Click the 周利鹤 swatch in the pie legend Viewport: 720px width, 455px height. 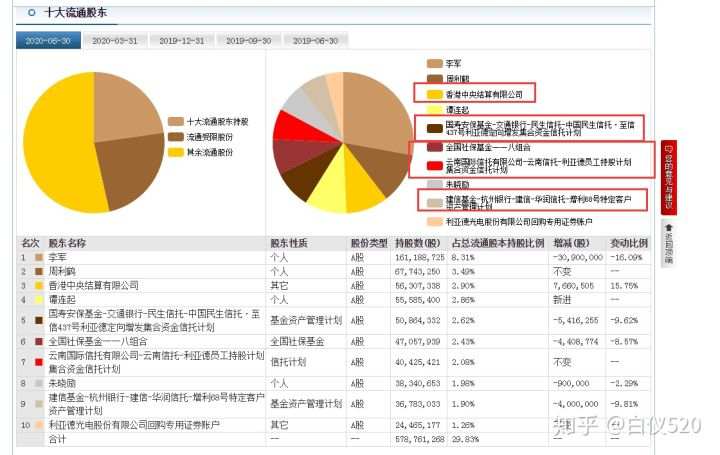tap(434, 79)
